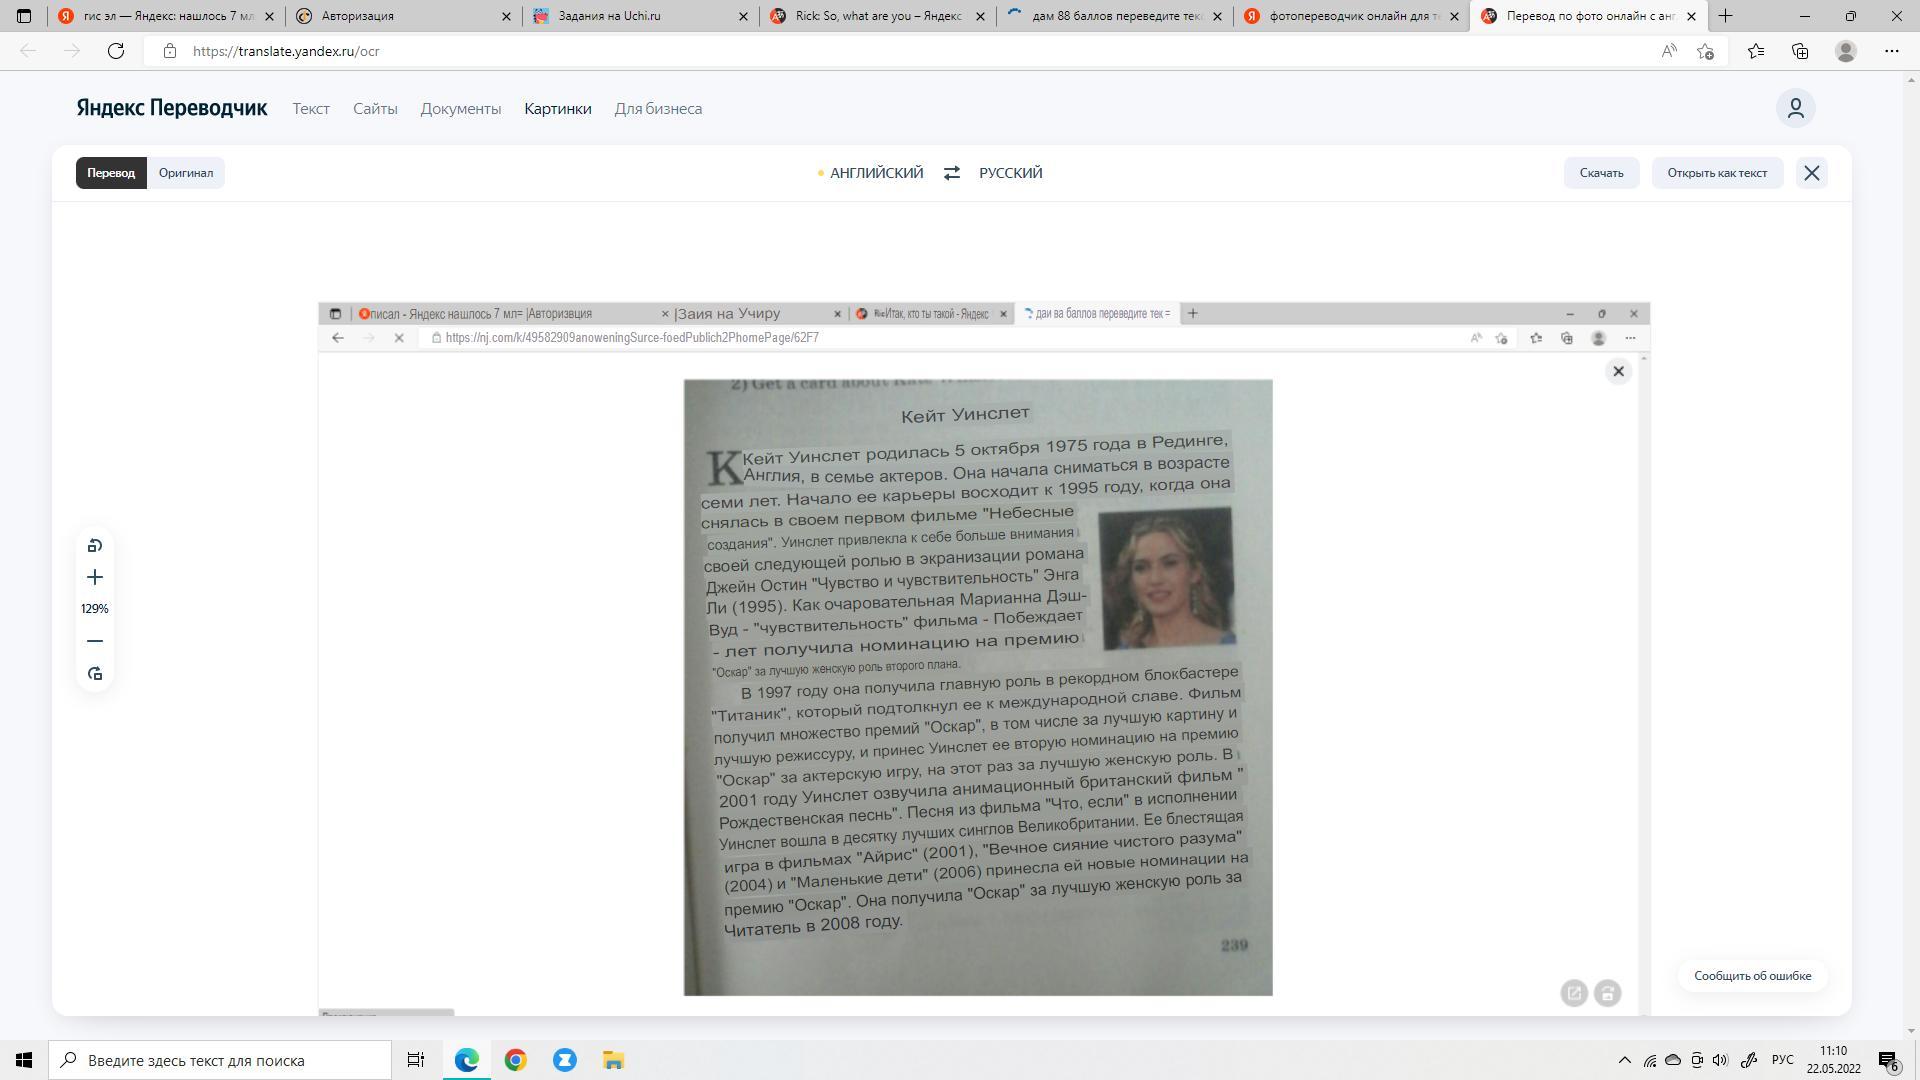Switch to дам 88 баллов tab
The image size is (1920, 1080).
coord(1114,16)
